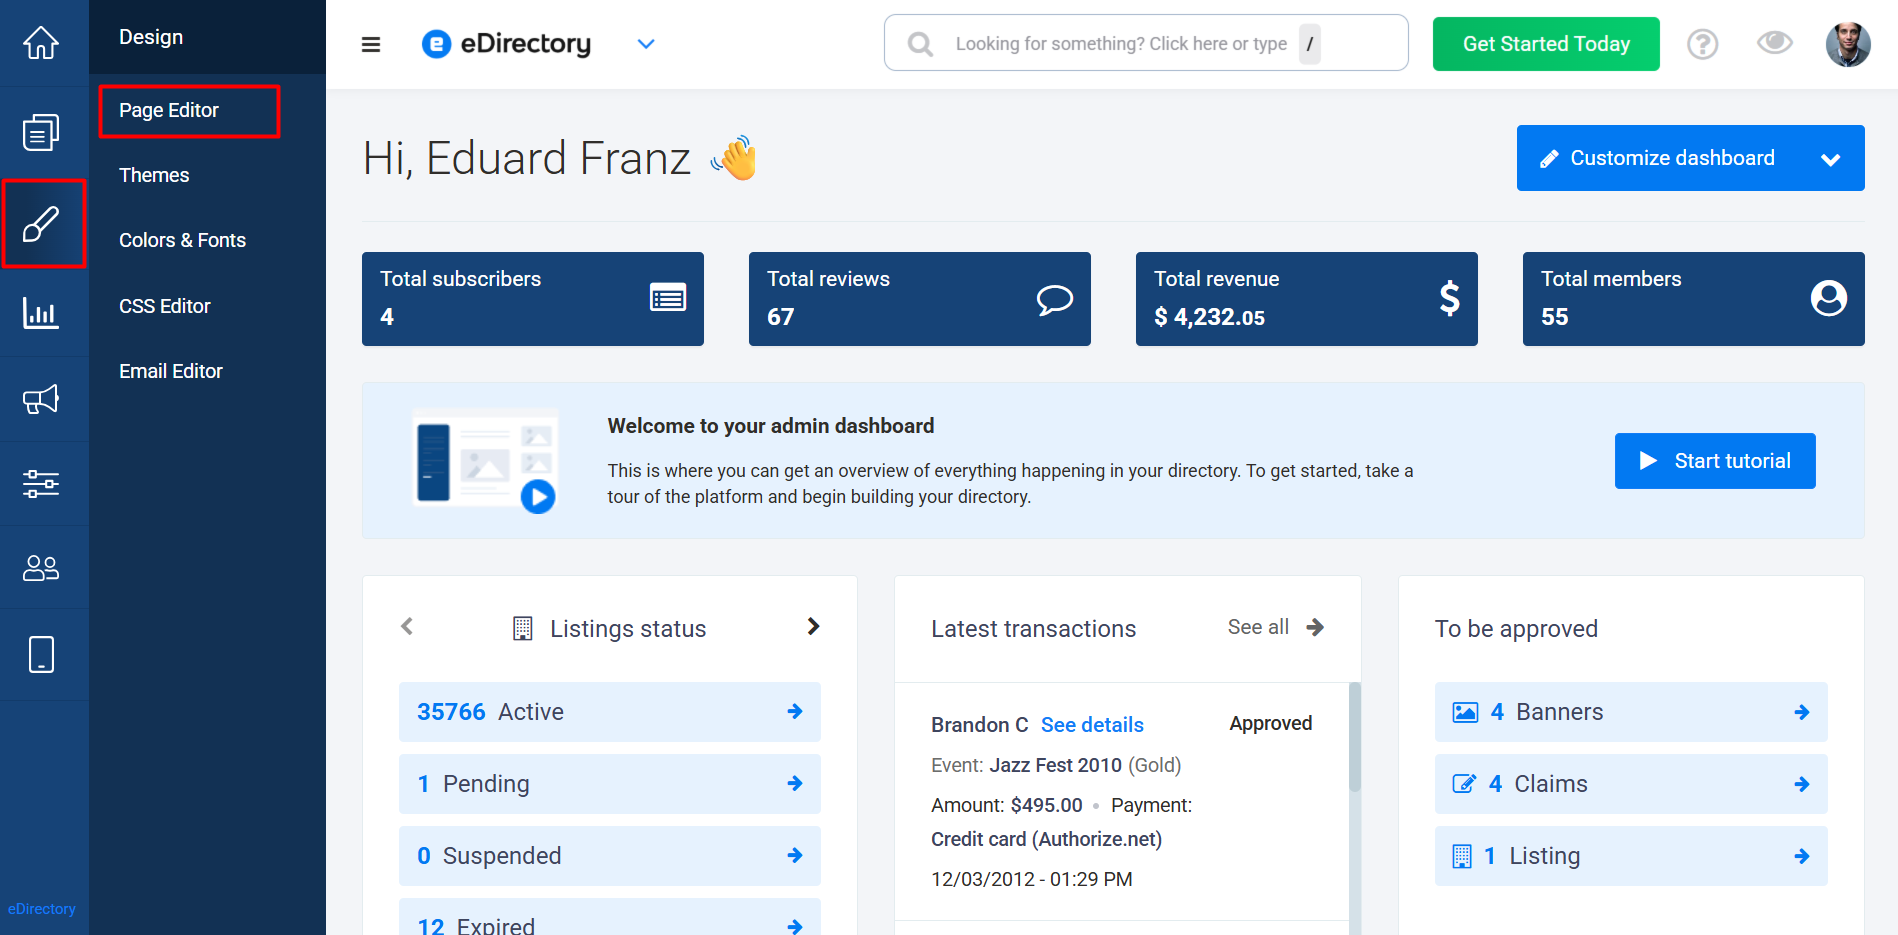
Task: Click Start tutorial button
Action: [1715, 461]
